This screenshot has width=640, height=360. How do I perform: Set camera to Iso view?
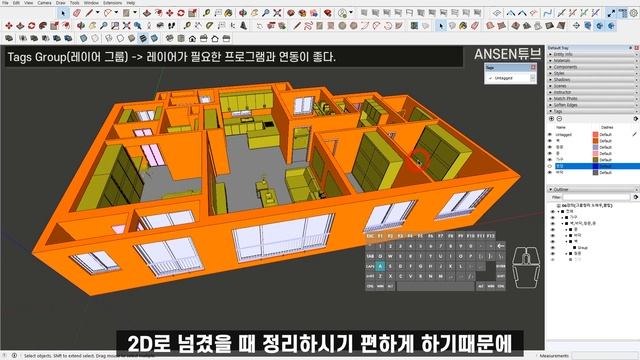pos(170,39)
